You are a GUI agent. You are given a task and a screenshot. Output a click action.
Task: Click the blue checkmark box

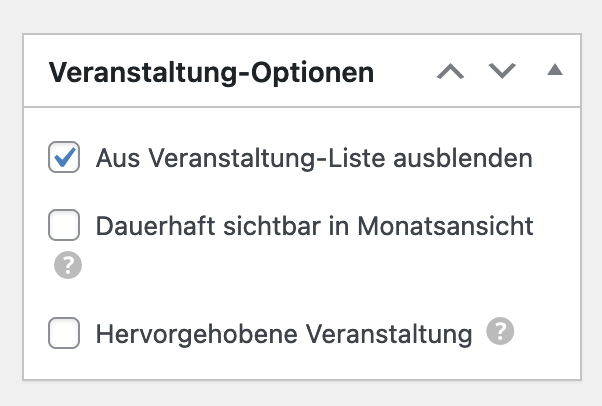65,158
